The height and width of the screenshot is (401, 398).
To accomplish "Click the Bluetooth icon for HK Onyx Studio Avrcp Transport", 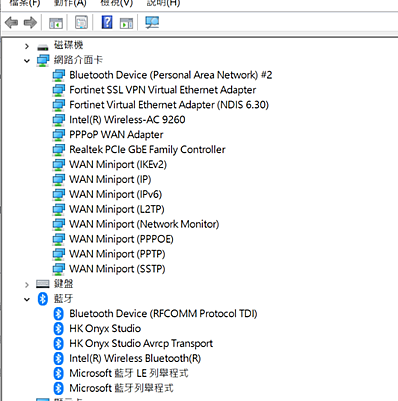I will tap(59, 344).
